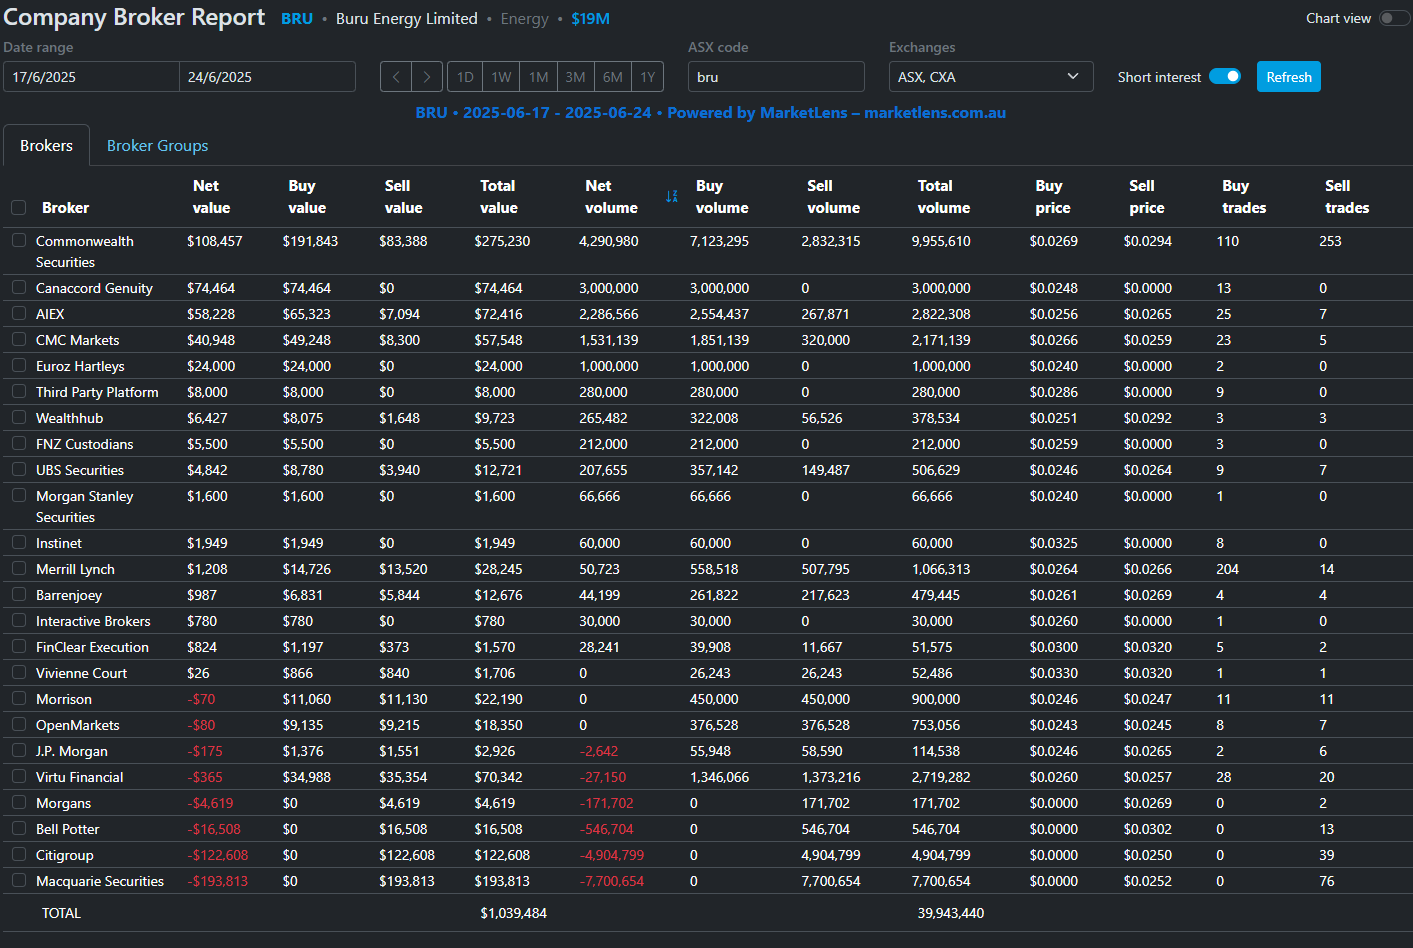Turn off the Short interest toggle
Screen dimensions: 1413x948
[x=1225, y=76]
